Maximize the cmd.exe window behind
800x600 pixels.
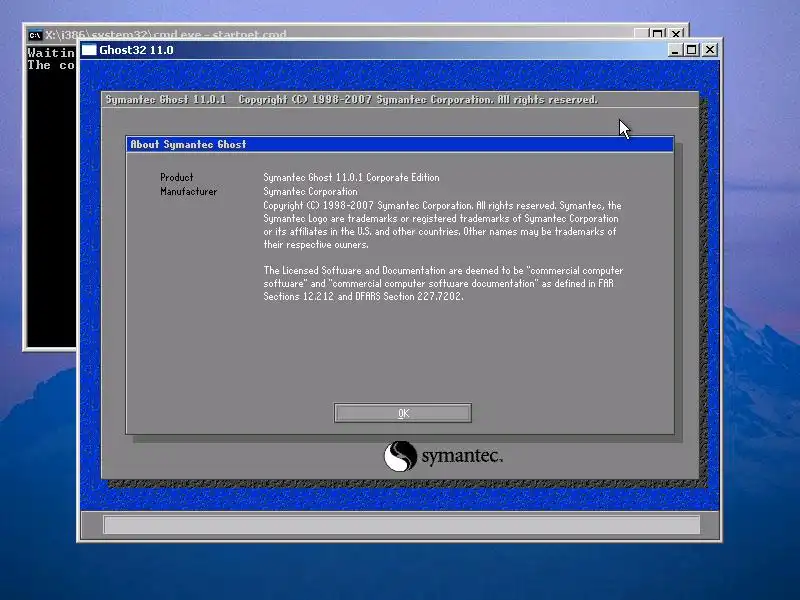point(658,34)
